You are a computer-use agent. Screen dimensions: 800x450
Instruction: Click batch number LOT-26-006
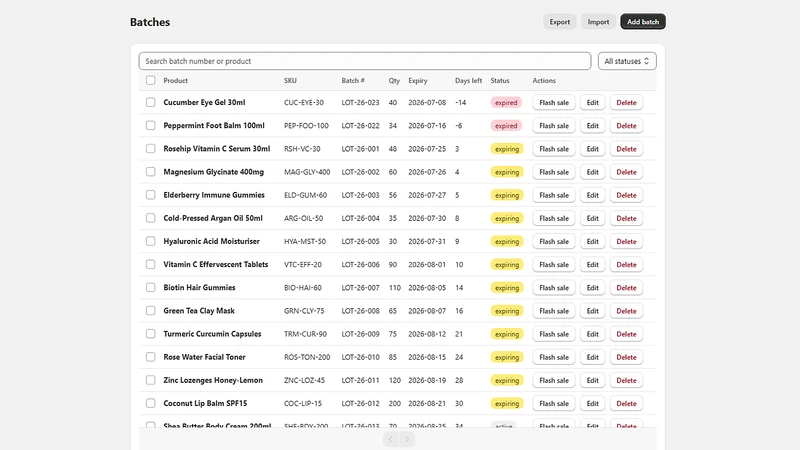click(x=361, y=264)
